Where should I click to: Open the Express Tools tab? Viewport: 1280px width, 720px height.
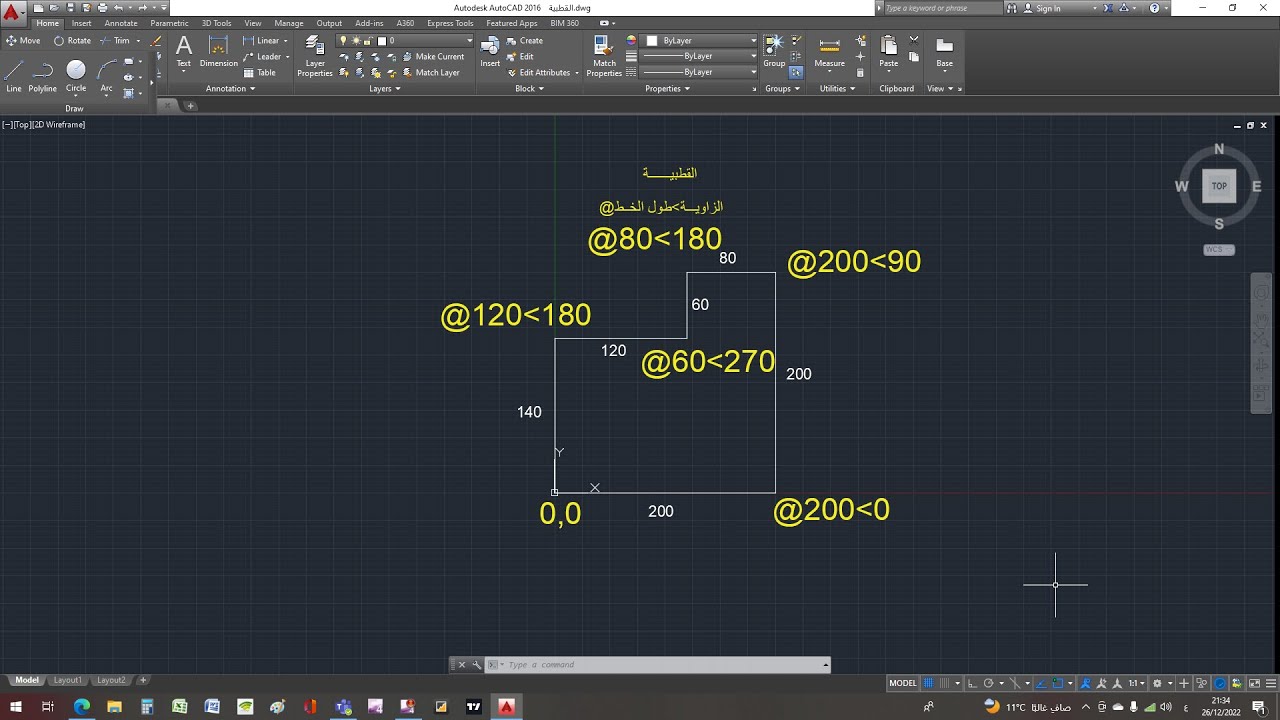click(450, 23)
